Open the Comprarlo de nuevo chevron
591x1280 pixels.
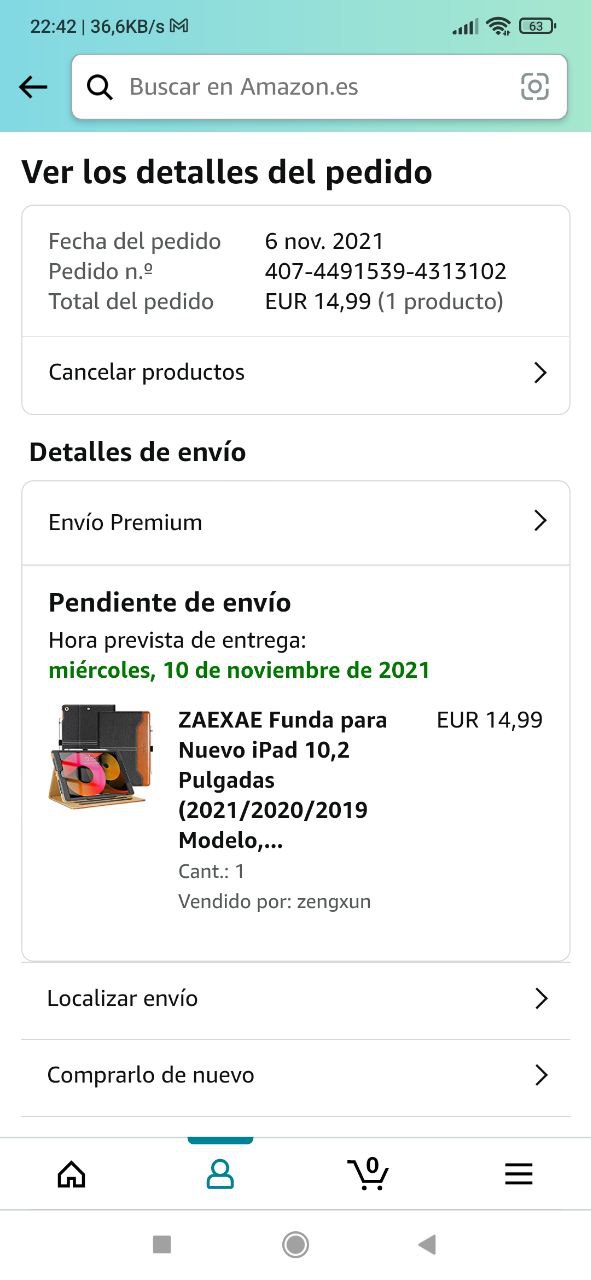541,1075
